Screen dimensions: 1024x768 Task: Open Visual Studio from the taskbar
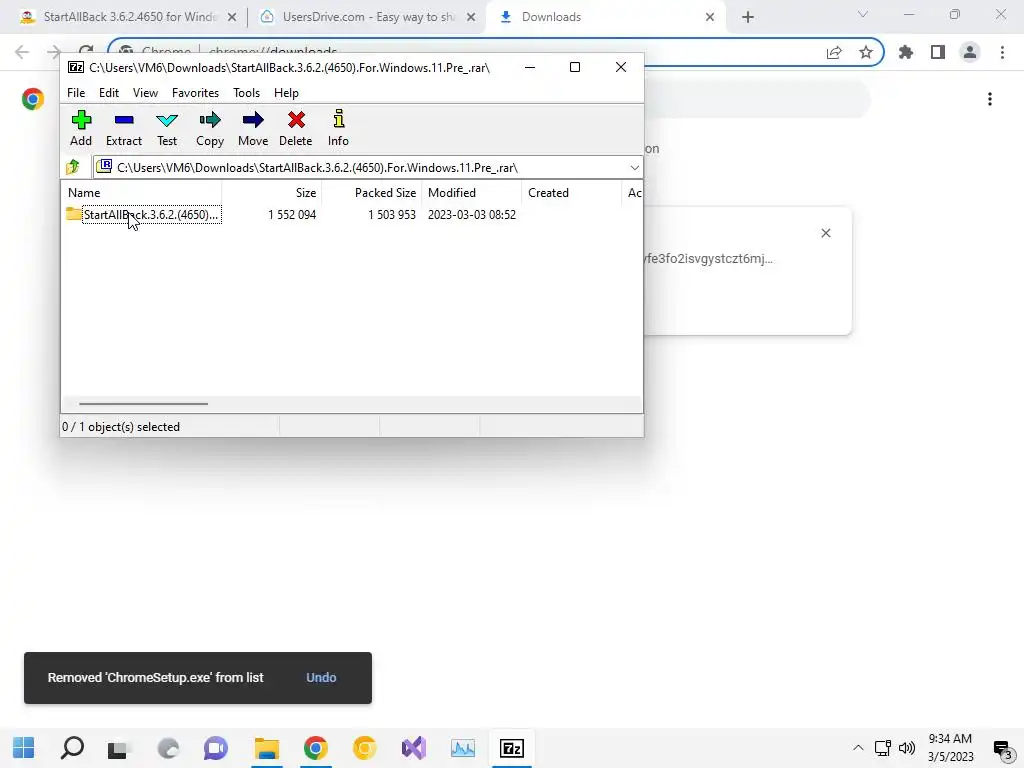click(413, 748)
